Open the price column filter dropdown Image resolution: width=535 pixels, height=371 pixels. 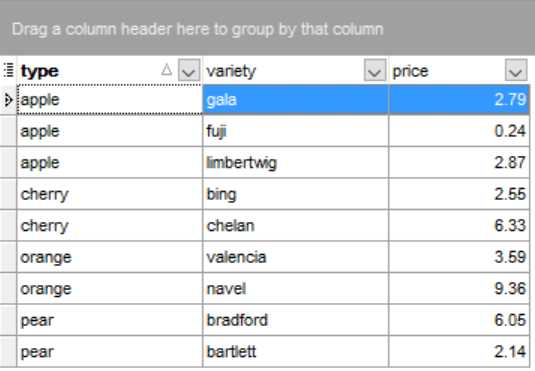[516, 70]
